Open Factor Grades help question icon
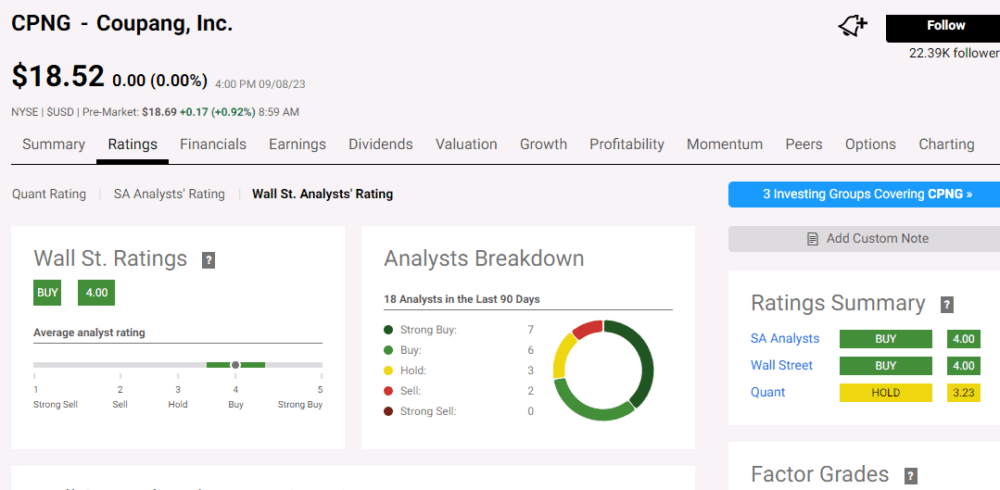 click(x=911, y=475)
